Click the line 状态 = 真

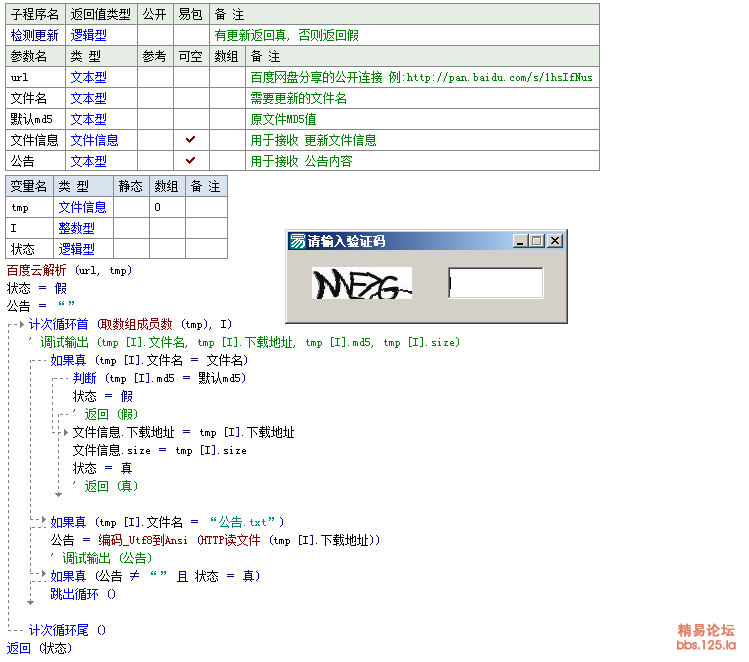[x=102, y=468]
